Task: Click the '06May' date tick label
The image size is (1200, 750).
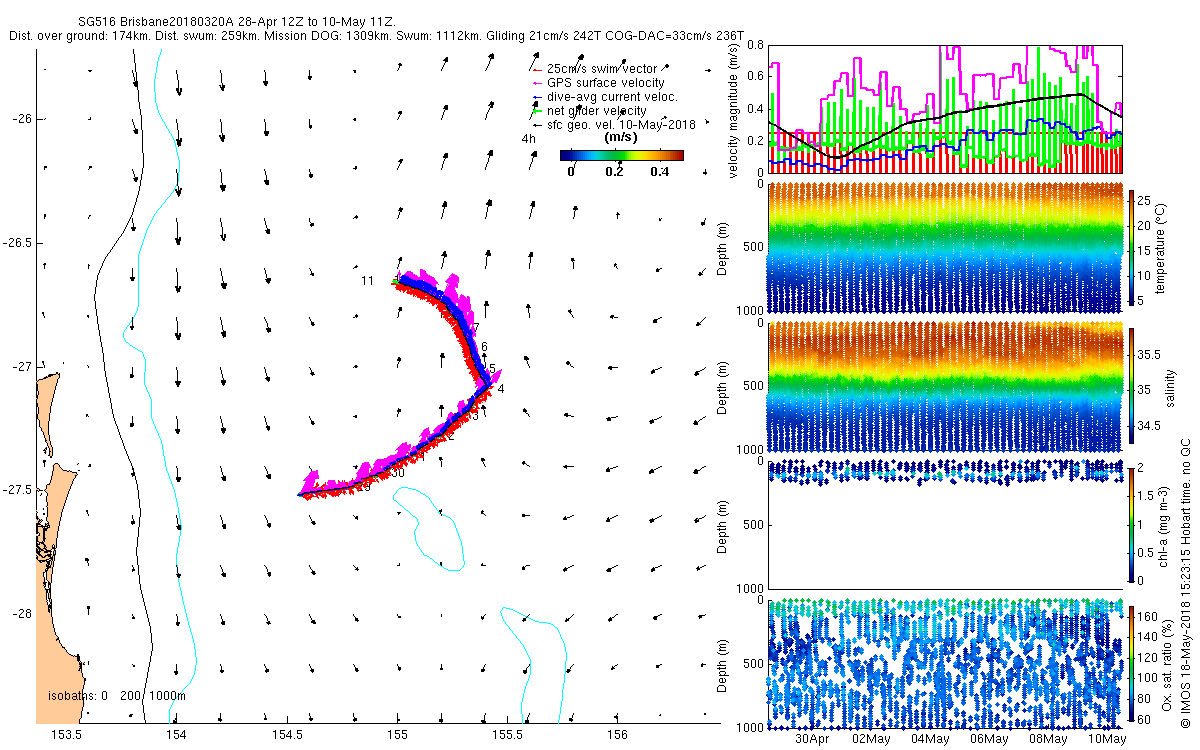Action: coord(989,739)
